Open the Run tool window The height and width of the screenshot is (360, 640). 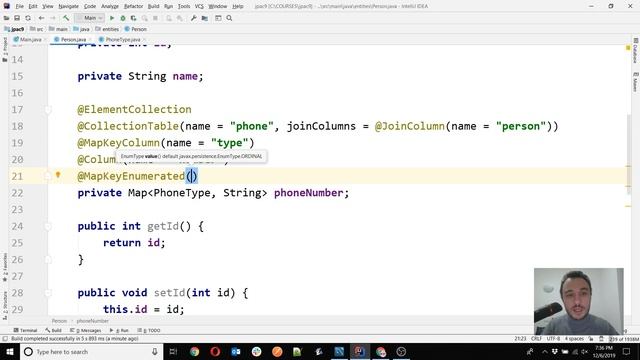click(119, 330)
